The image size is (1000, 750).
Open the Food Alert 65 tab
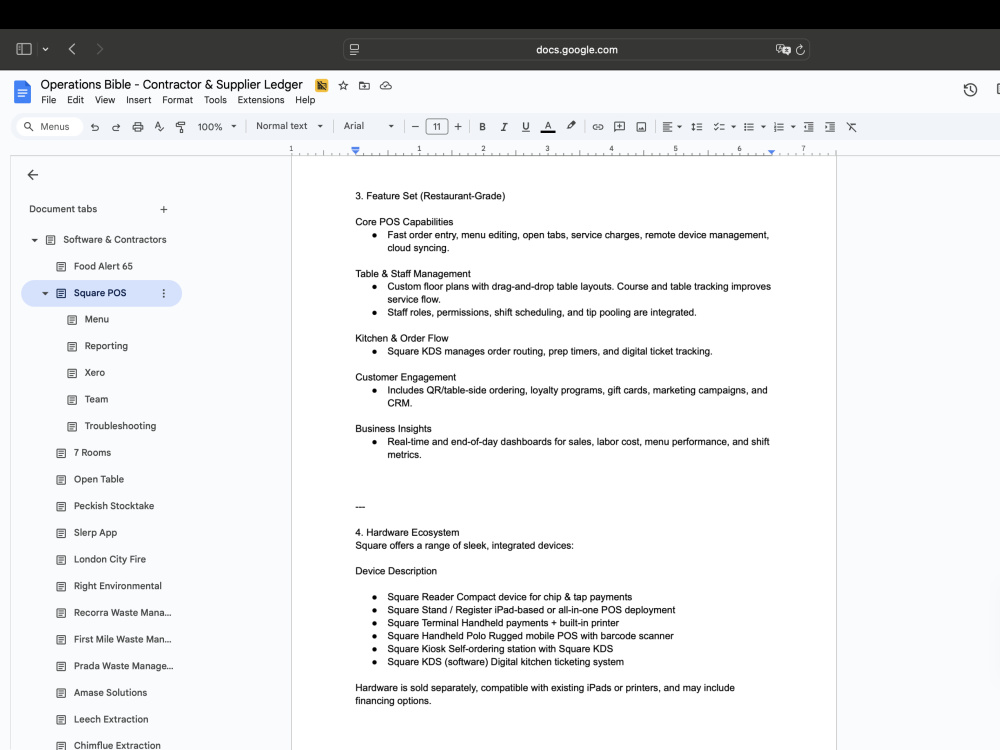pyautogui.click(x=102, y=267)
